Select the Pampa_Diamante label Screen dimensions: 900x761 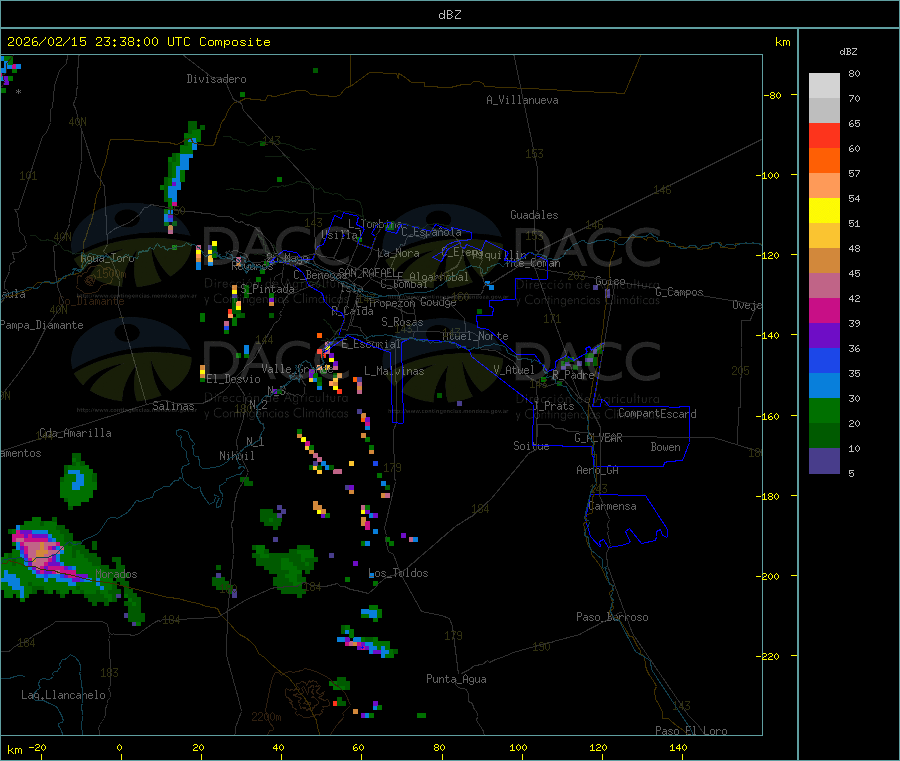click(42, 325)
